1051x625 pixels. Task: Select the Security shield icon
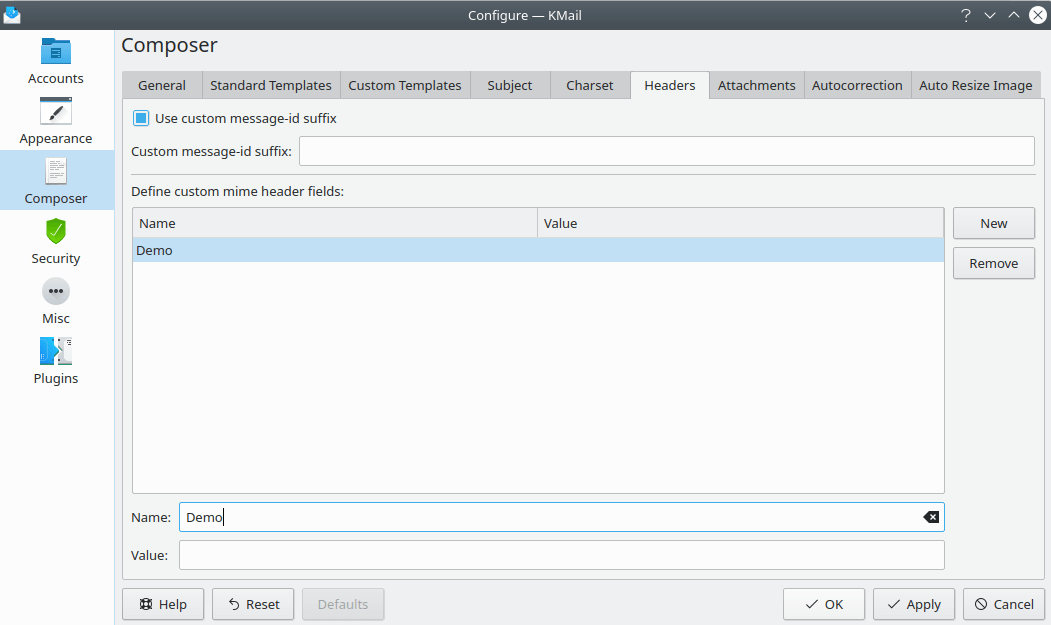(56, 231)
